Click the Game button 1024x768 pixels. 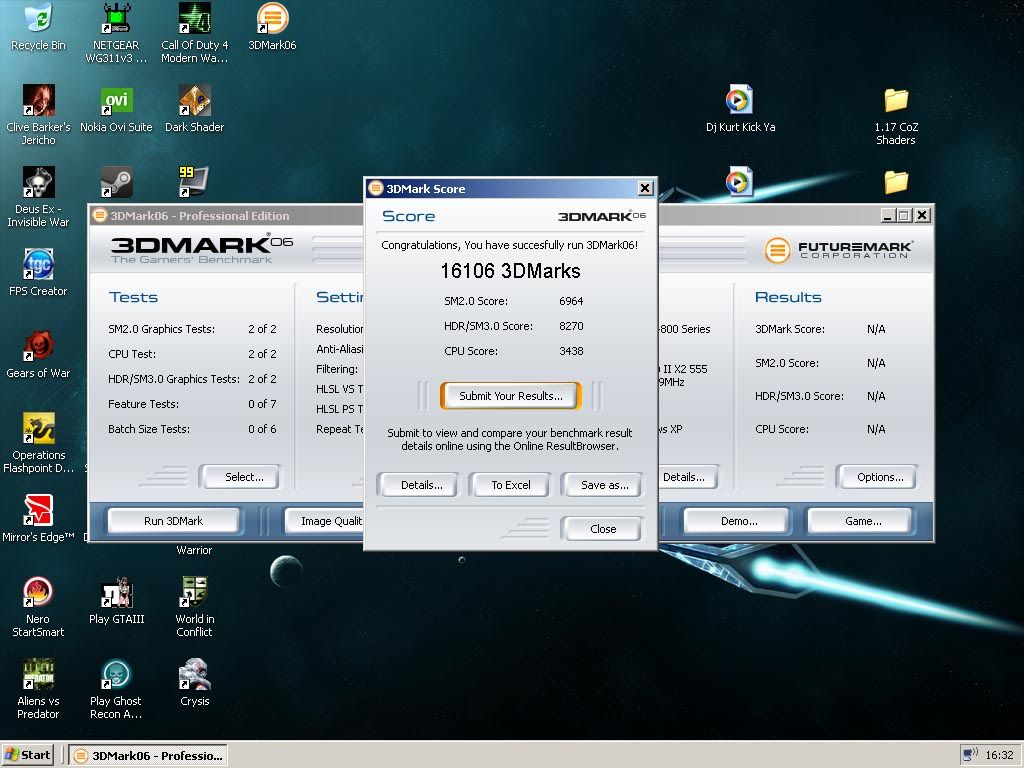pos(862,520)
